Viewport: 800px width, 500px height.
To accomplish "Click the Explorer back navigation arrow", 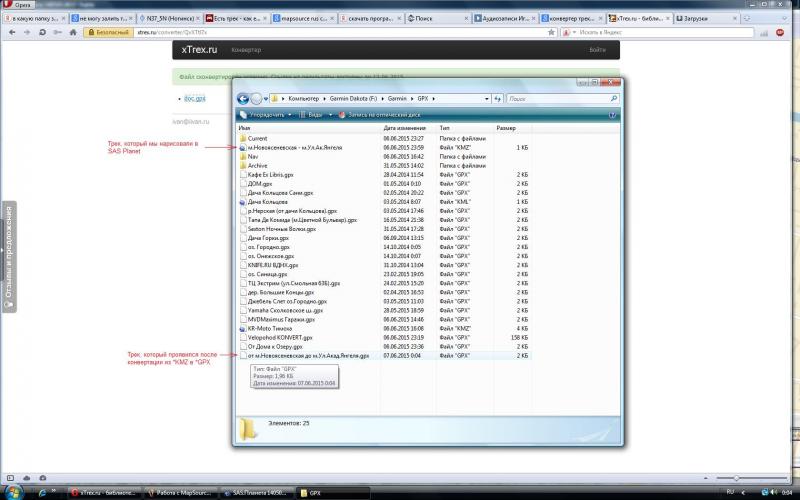I will coord(242,99).
